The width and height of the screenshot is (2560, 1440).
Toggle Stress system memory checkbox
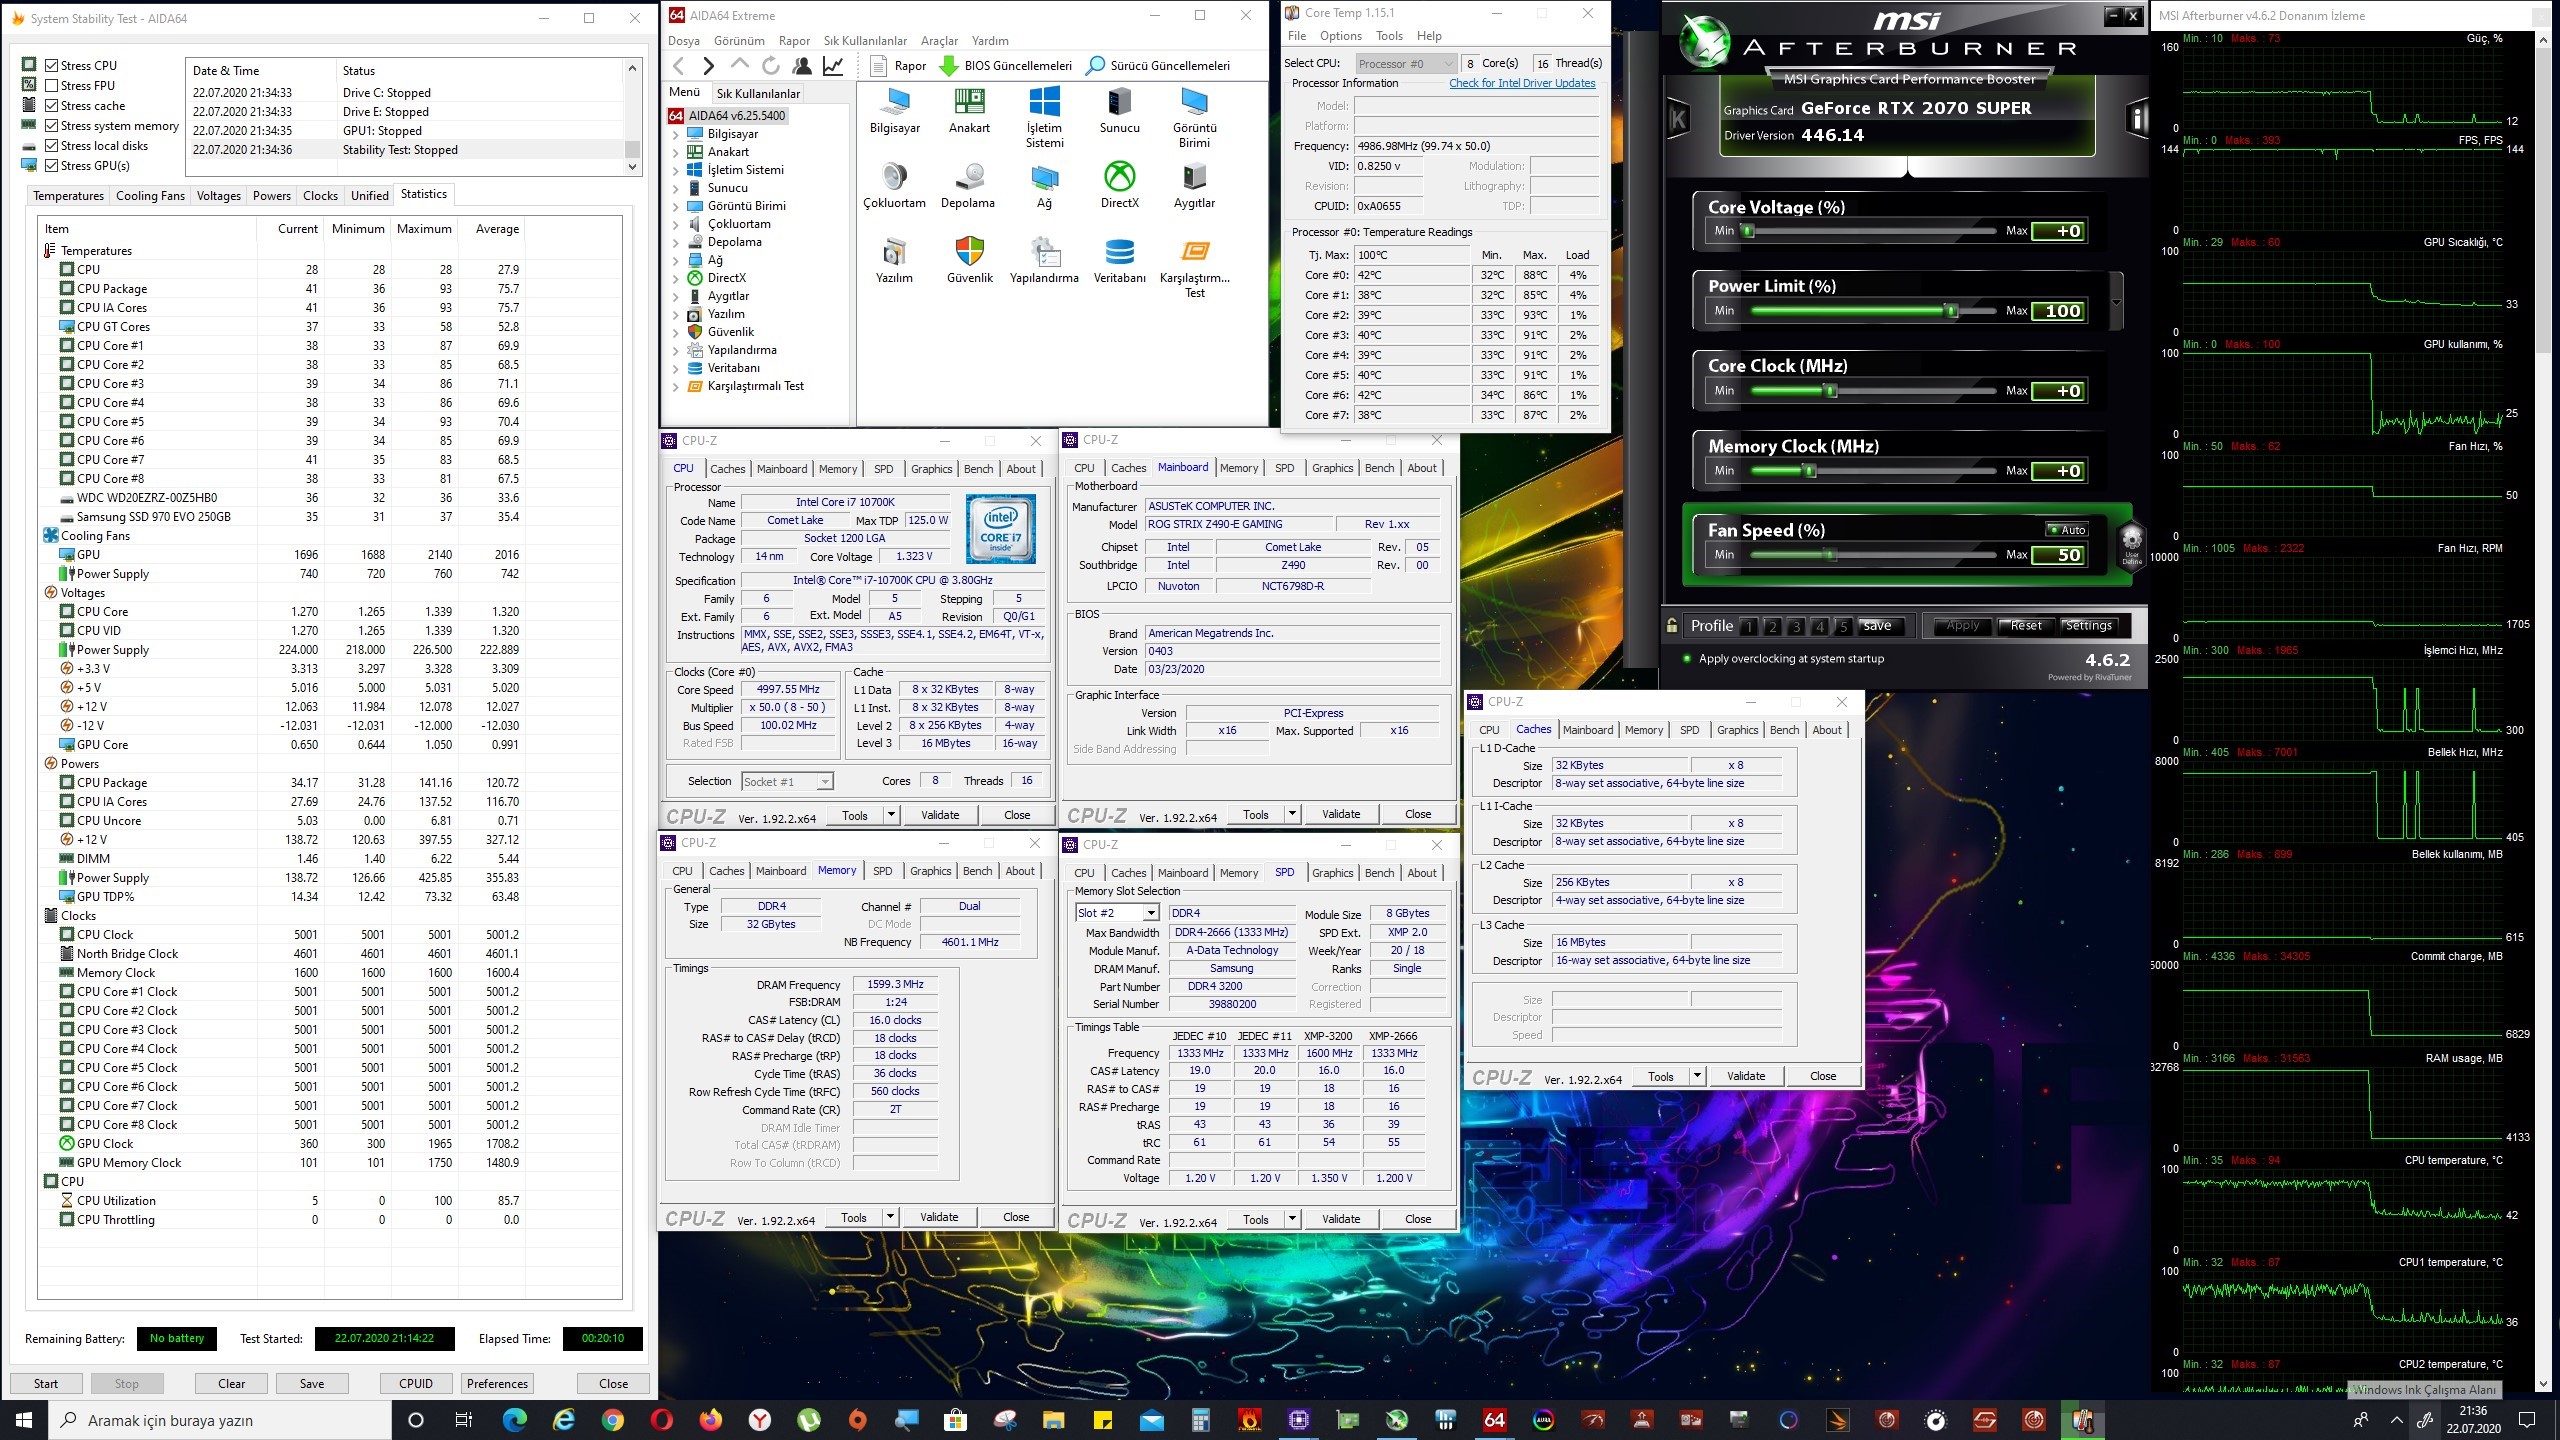[51, 126]
